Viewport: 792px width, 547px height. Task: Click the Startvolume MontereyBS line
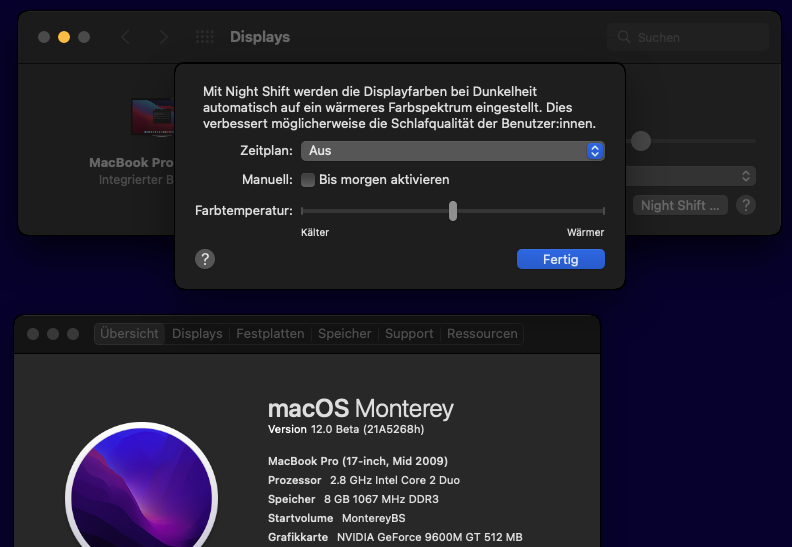336,518
